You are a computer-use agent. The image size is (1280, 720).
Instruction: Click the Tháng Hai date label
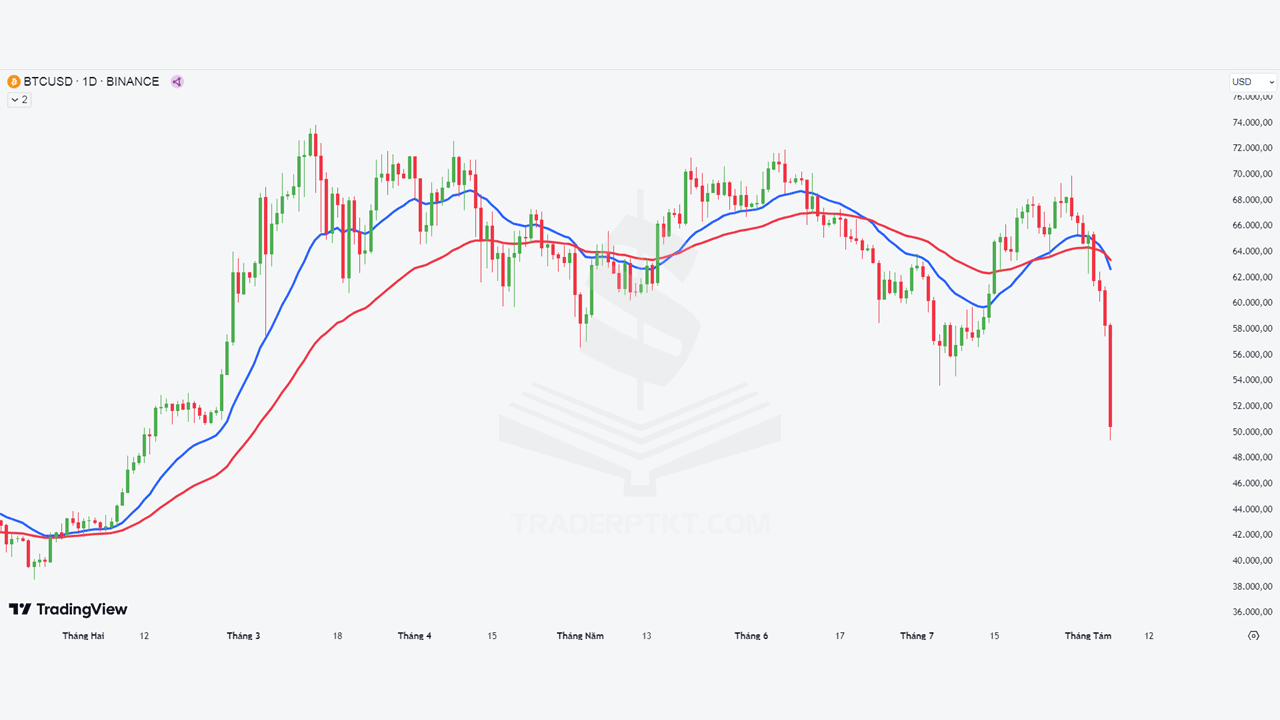point(83,636)
